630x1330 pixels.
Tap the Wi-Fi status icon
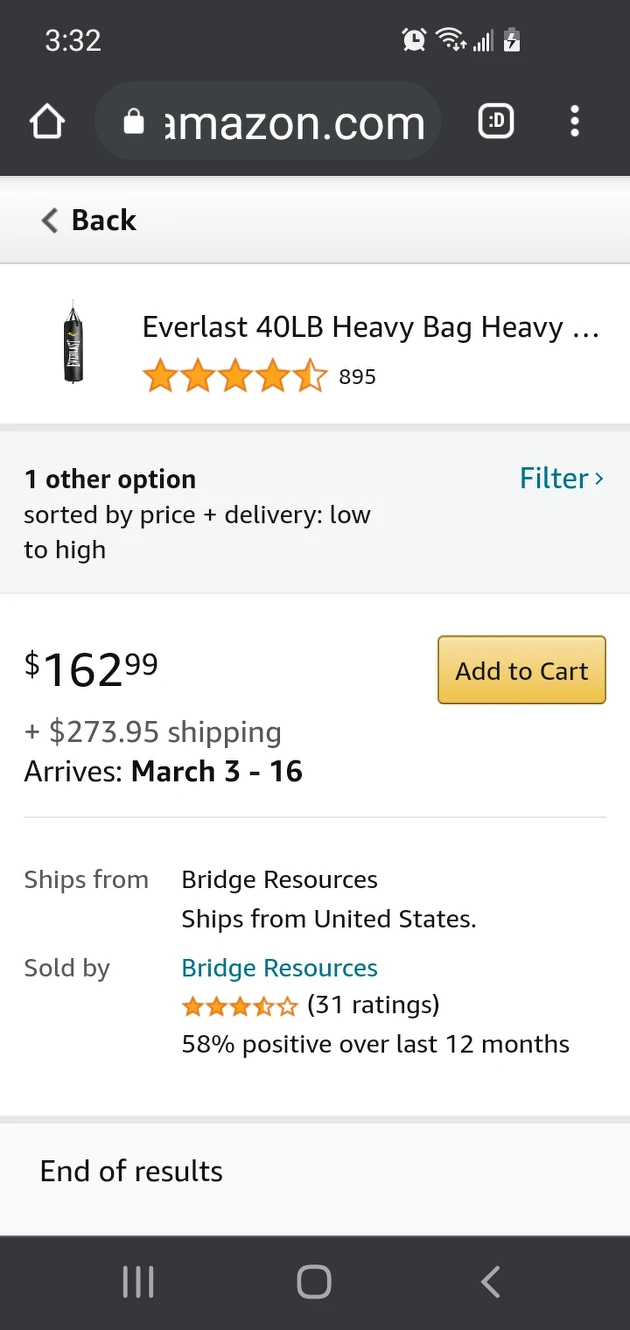(451, 40)
